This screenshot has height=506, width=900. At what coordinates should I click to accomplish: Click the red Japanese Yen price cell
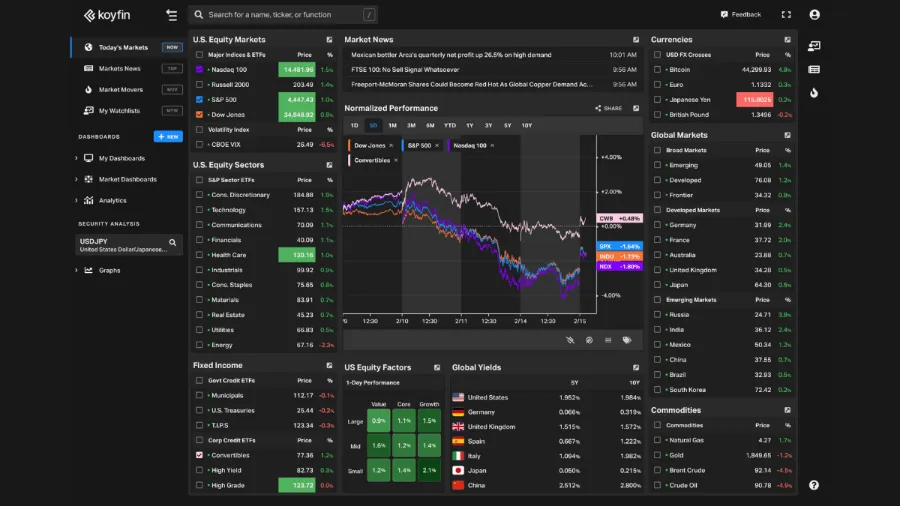tap(754, 100)
